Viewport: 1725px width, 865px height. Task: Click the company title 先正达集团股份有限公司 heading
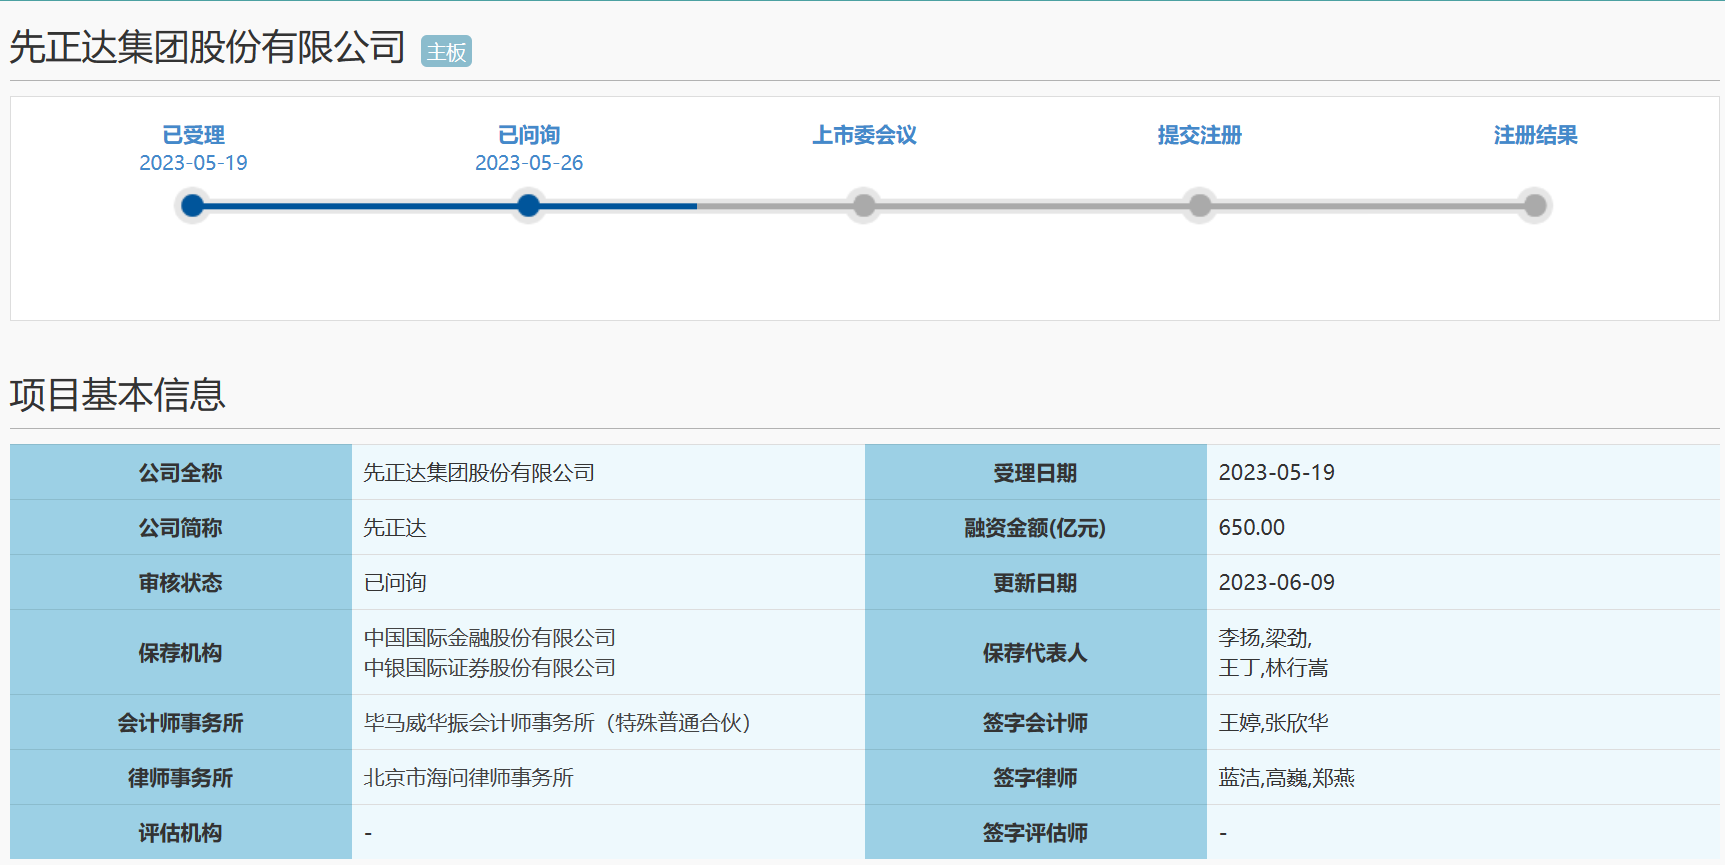[207, 47]
